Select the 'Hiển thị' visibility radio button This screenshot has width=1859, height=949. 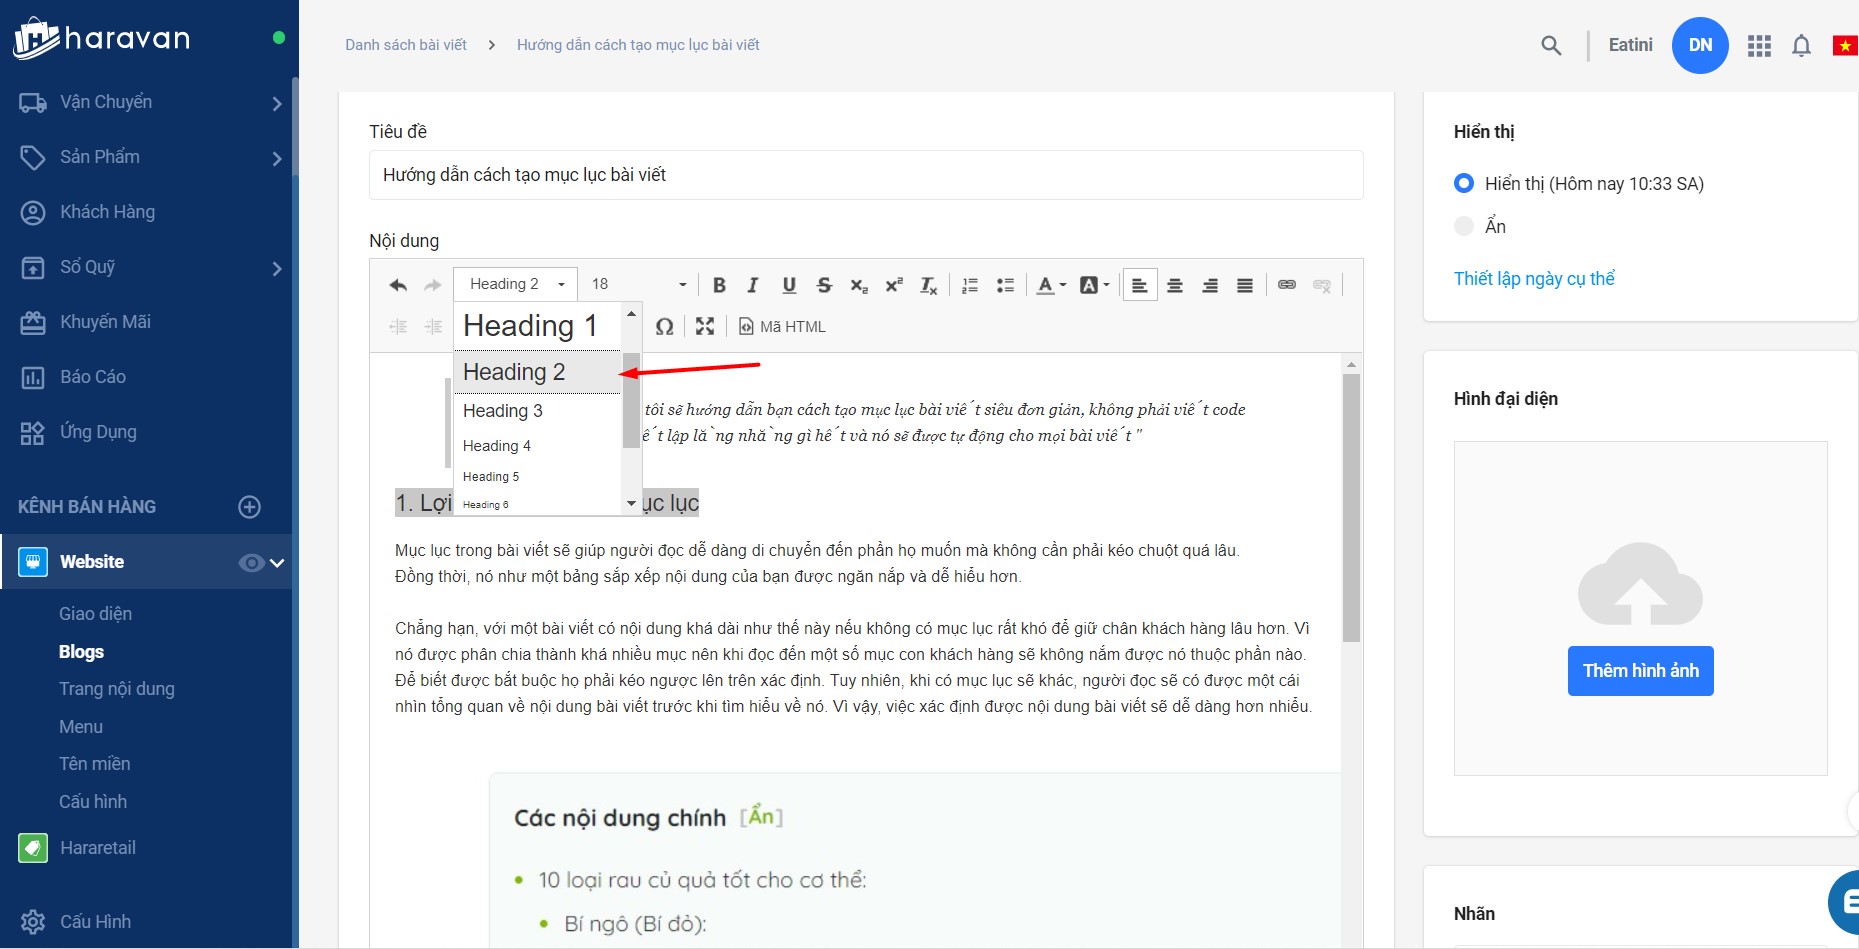tap(1464, 183)
